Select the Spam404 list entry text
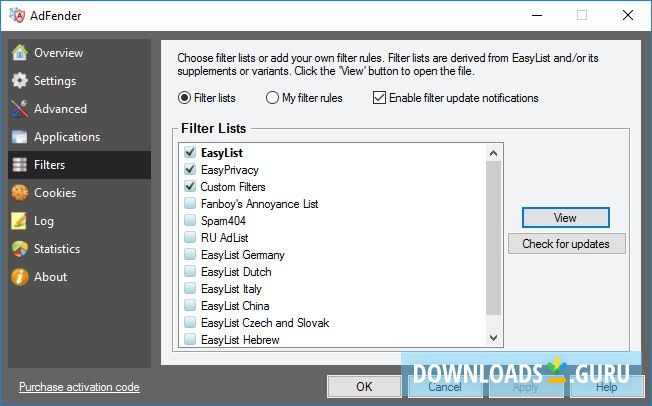The width and height of the screenshot is (652, 406). click(223, 220)
